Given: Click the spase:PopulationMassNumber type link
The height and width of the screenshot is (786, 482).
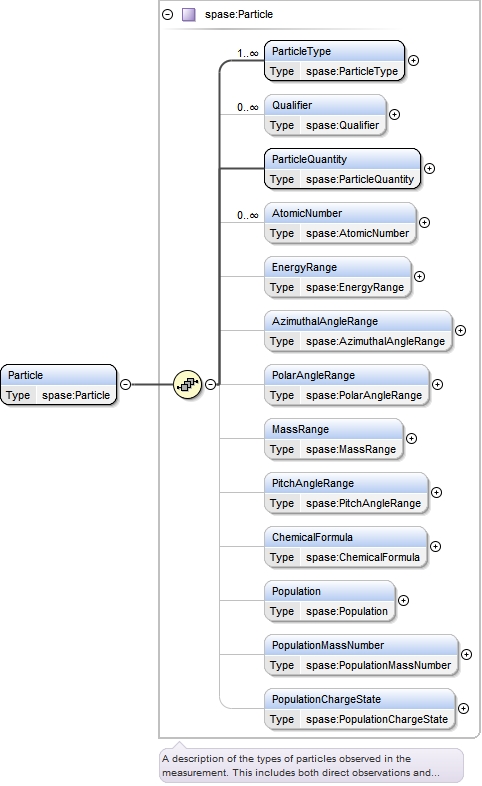Looking at the screenshot, I should 378,665.
